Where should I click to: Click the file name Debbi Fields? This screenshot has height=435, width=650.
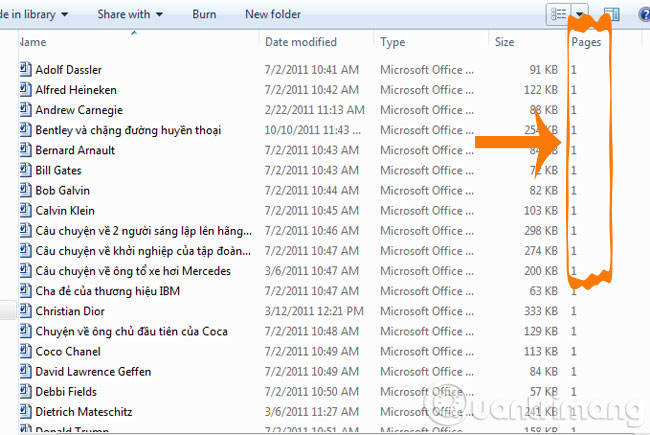(x=66, y=391)
